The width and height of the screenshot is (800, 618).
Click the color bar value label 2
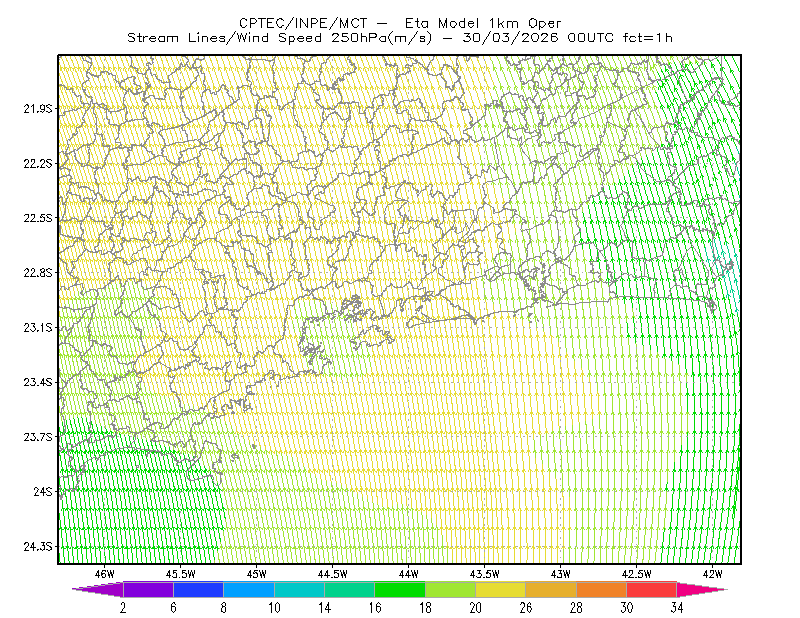pyautogui.click(x=123, y=608)
